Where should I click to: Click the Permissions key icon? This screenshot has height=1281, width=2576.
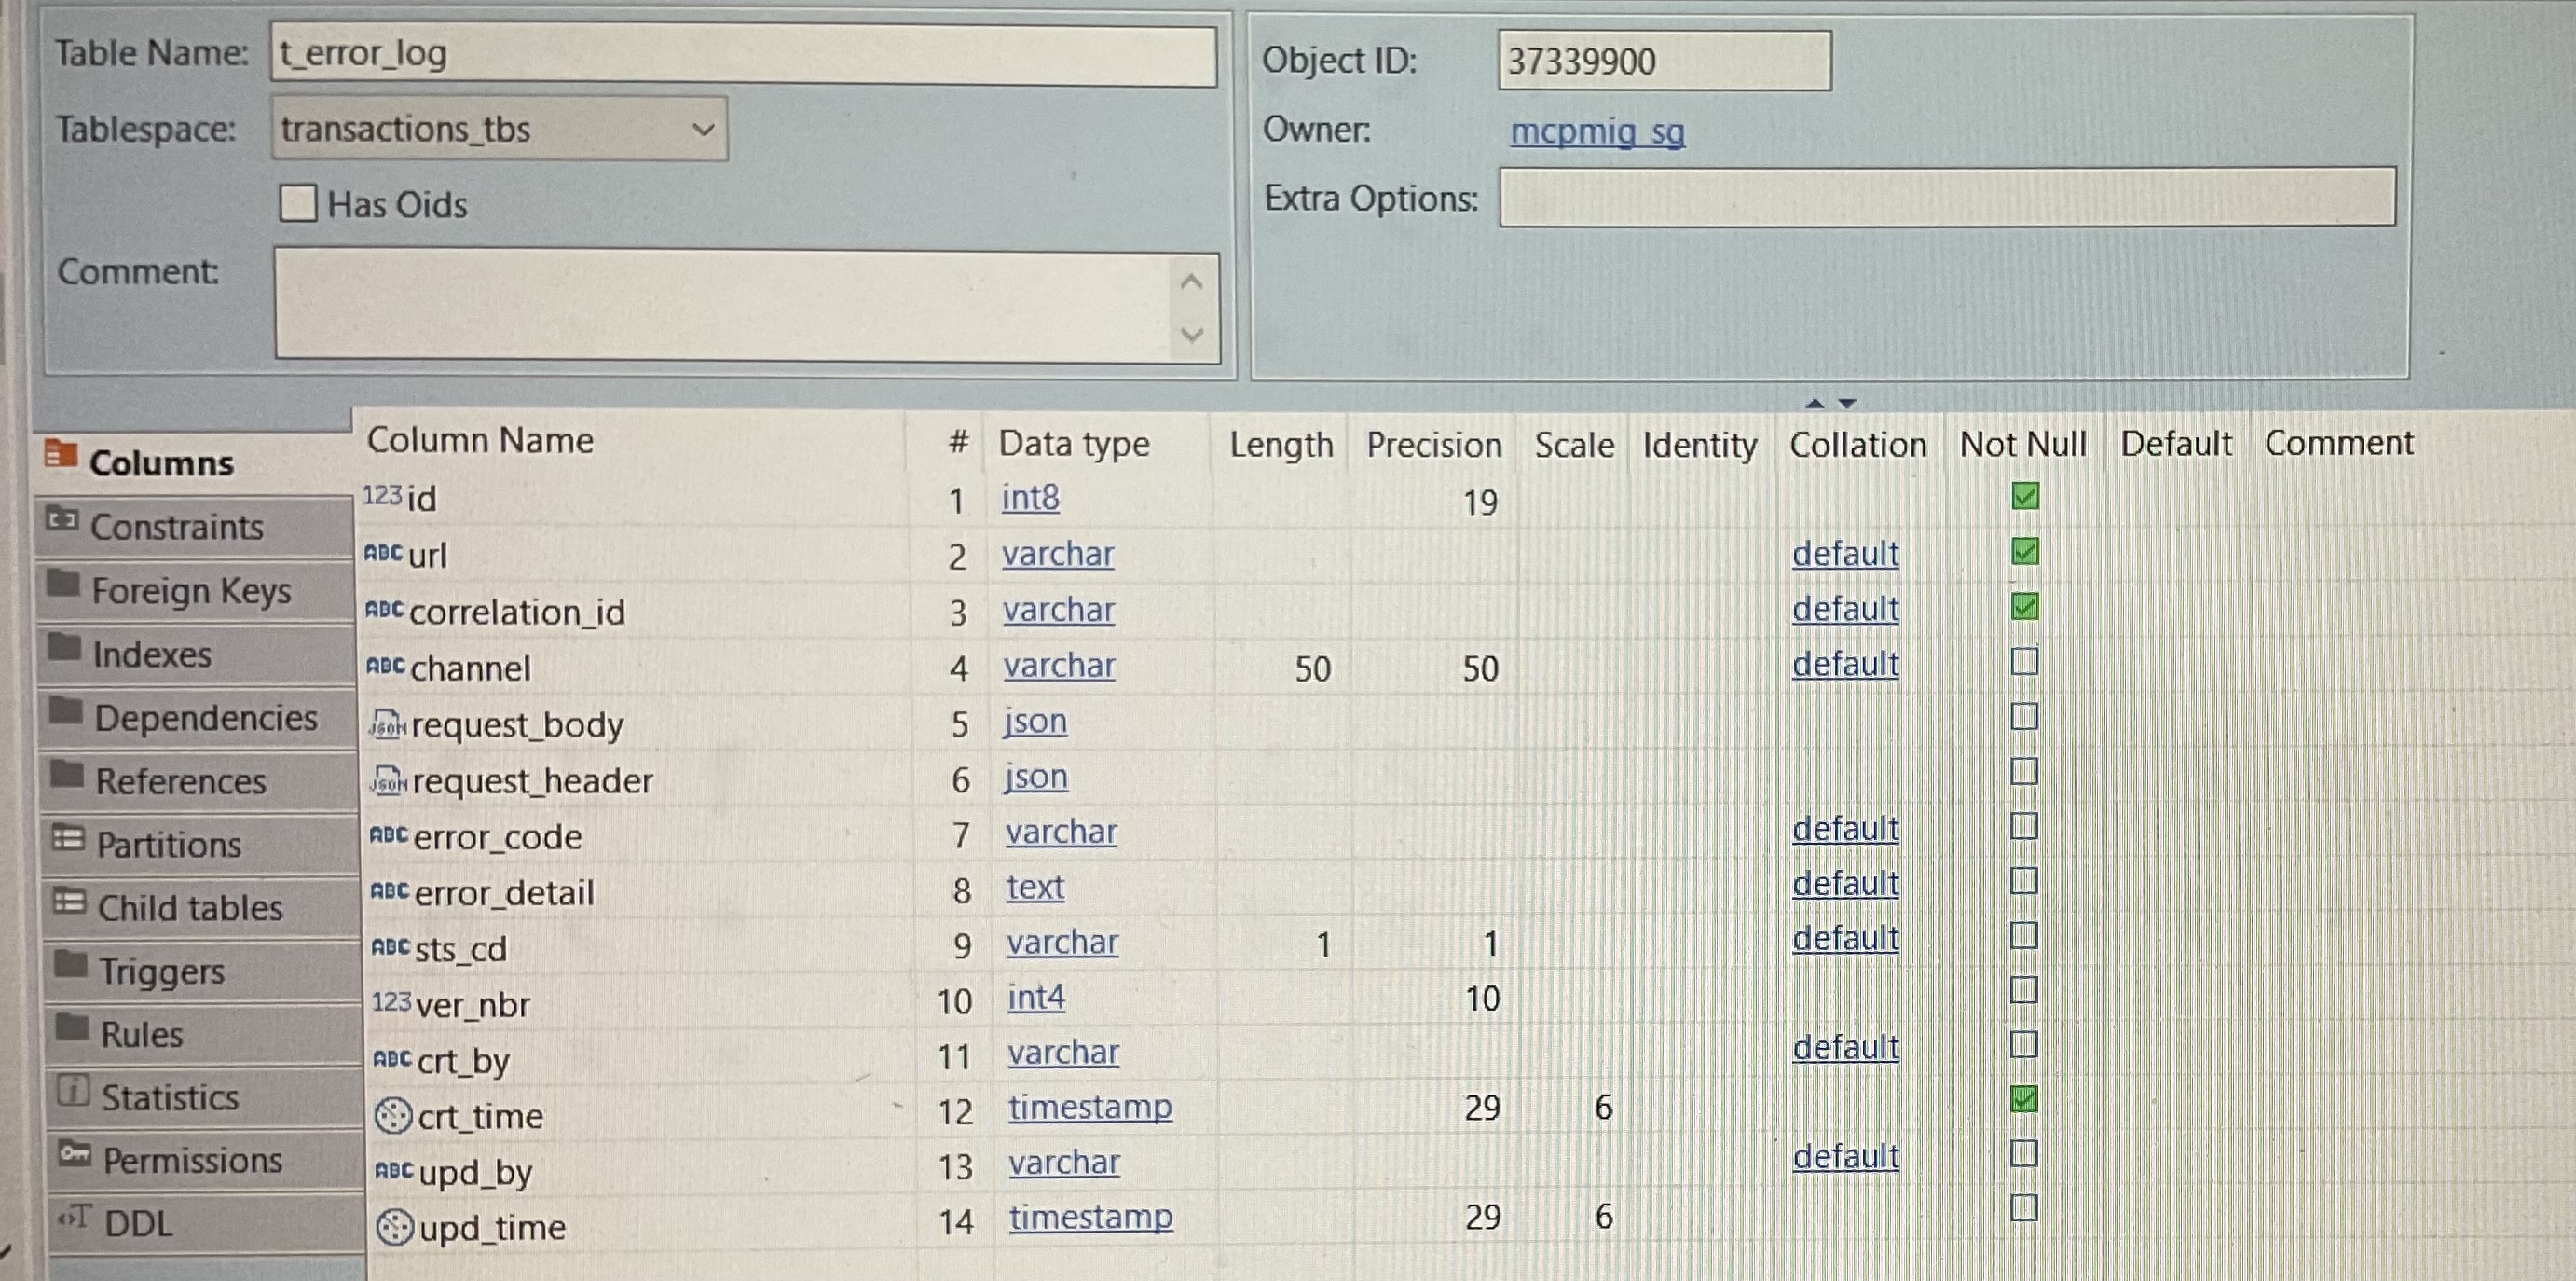74,1153
